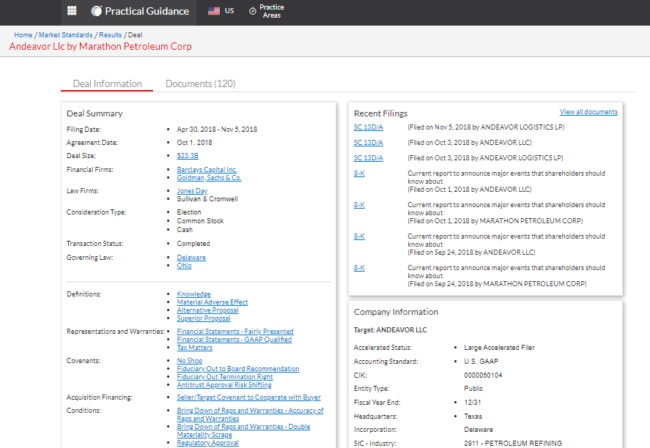Go to Home breadcrumb
650x448 pixels.
point(23,35)
